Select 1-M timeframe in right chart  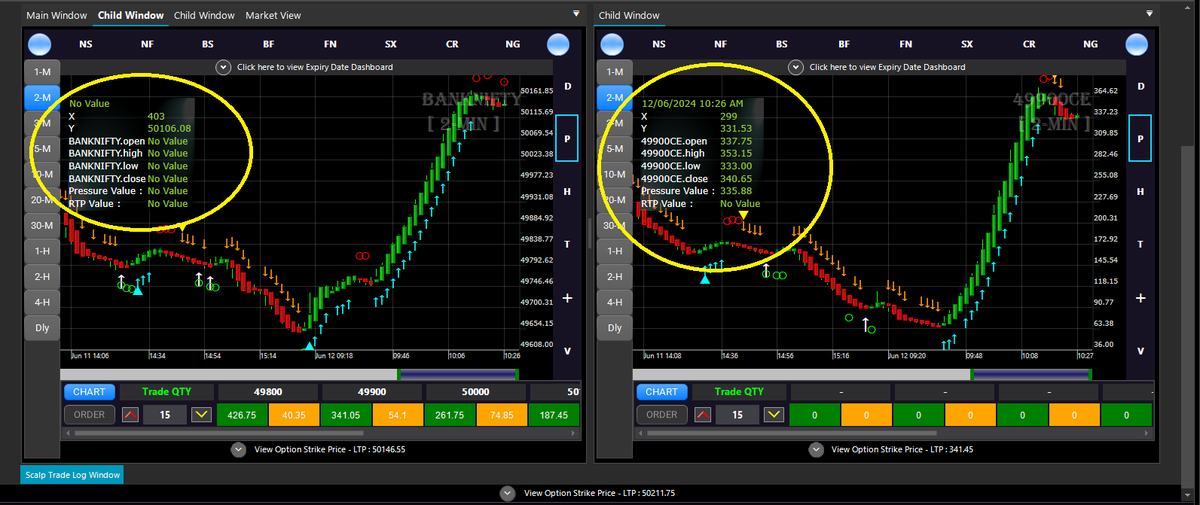click(x=614, y=72)
